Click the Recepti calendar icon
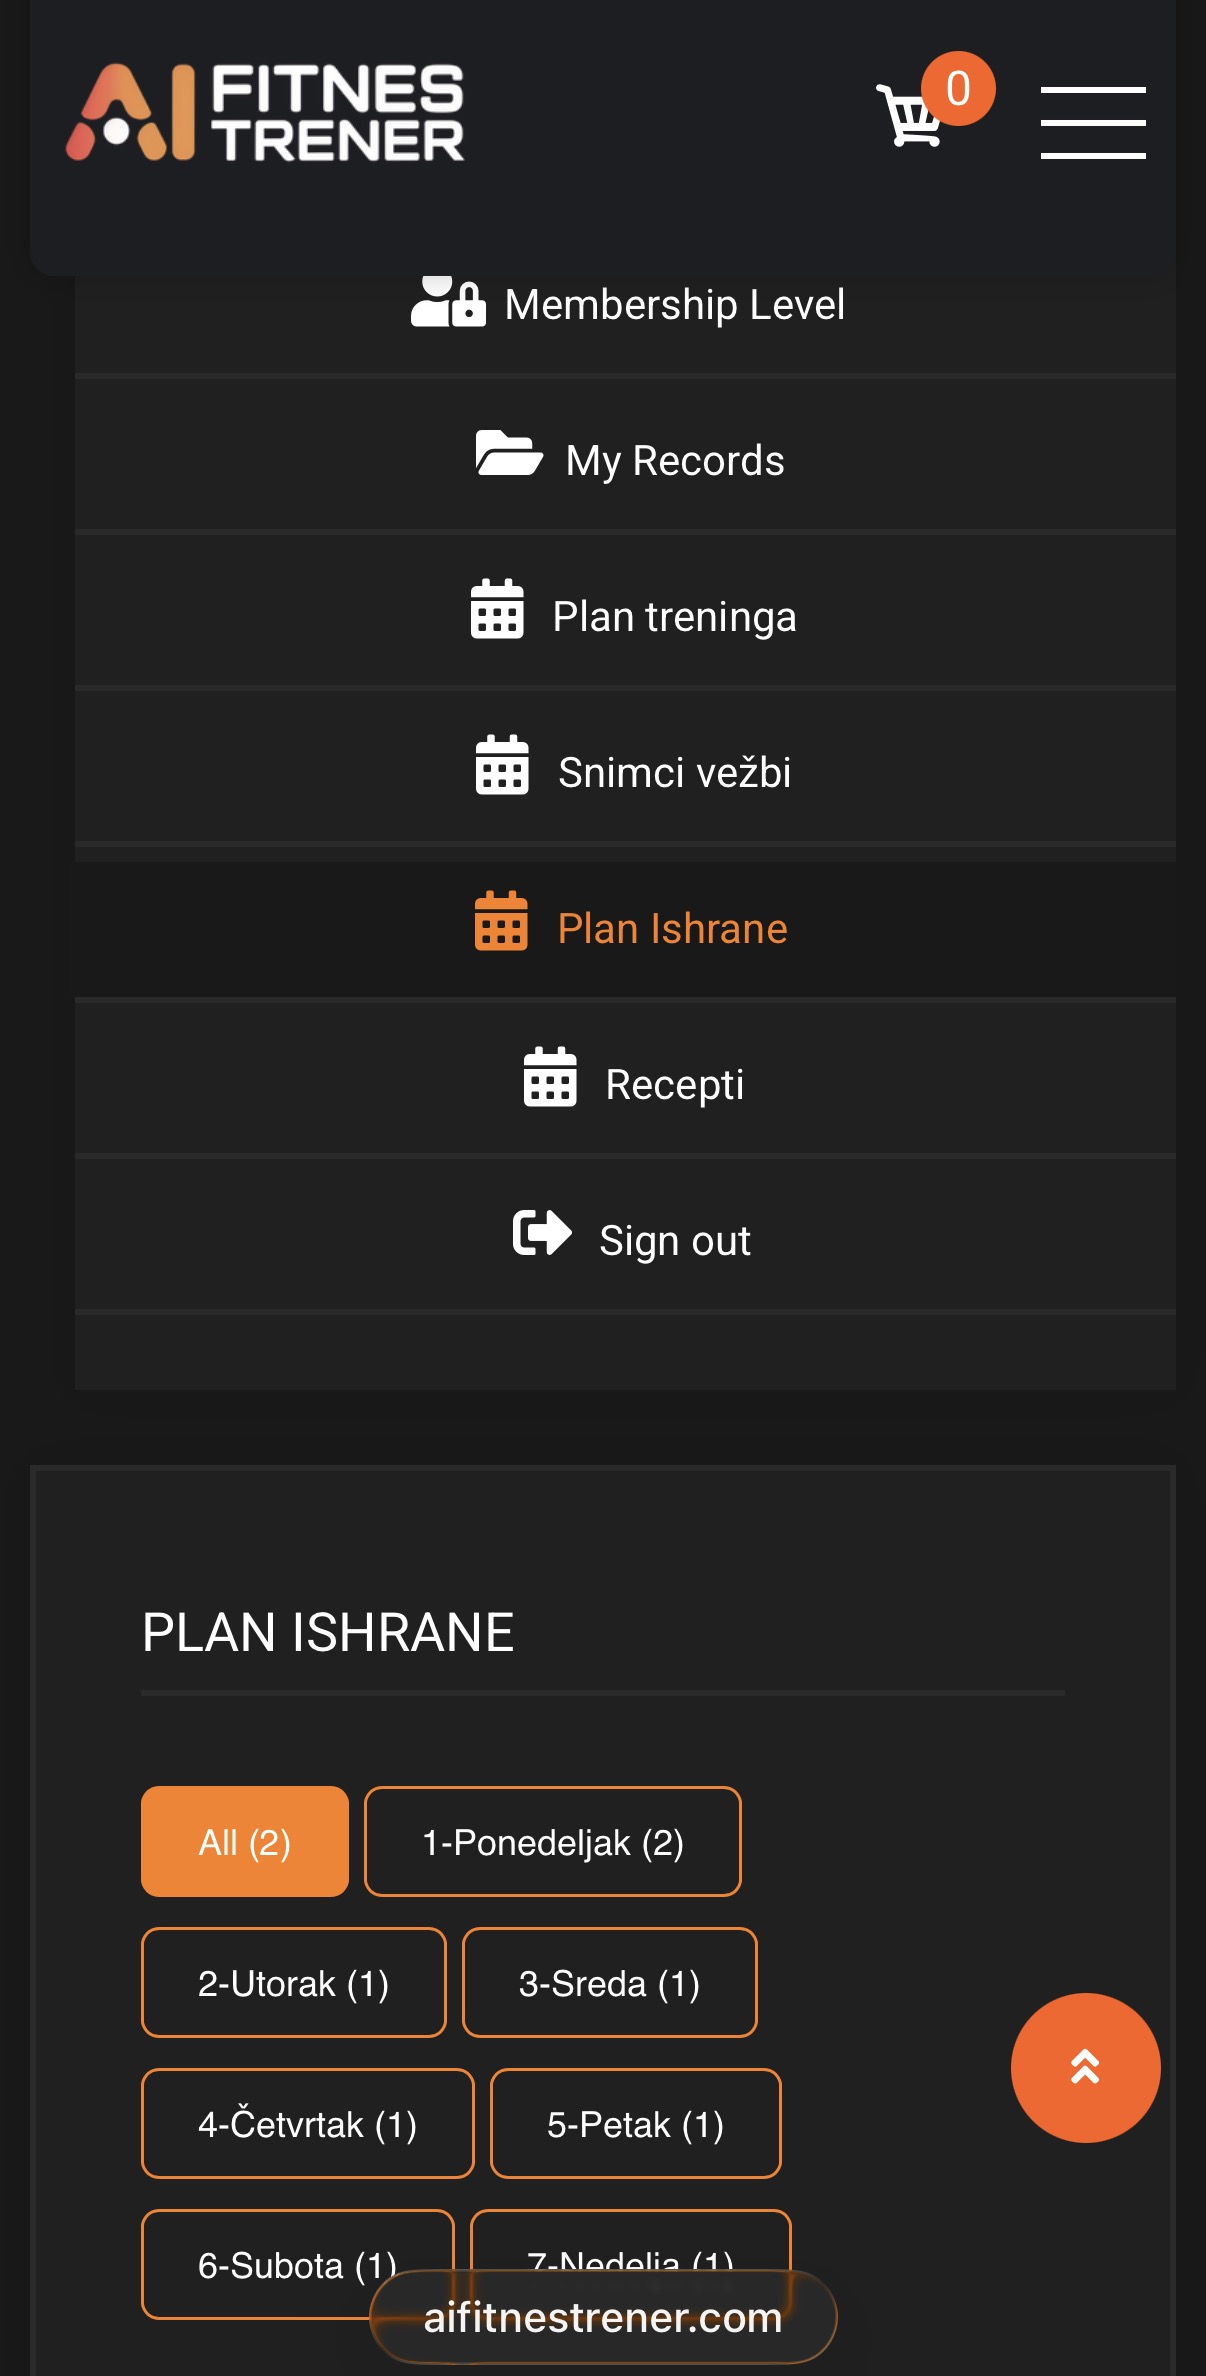Viewport: 1206px width, 2376px height. tap(548, 1082)
